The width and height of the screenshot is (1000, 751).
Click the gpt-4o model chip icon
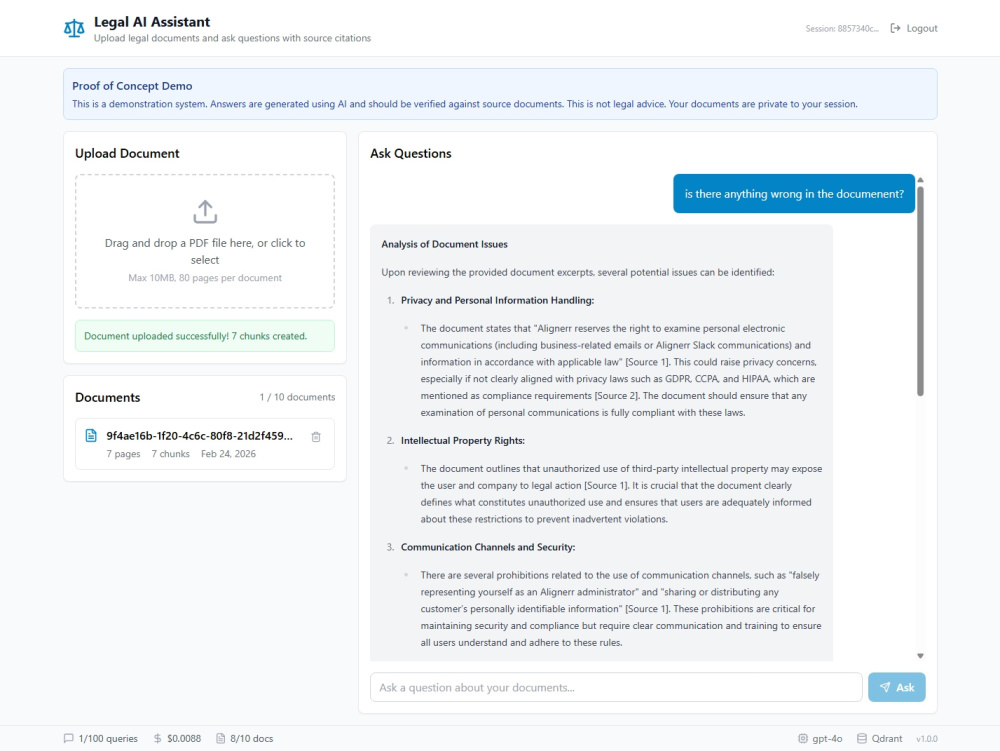pyautogui.click(x=803, y=738)
